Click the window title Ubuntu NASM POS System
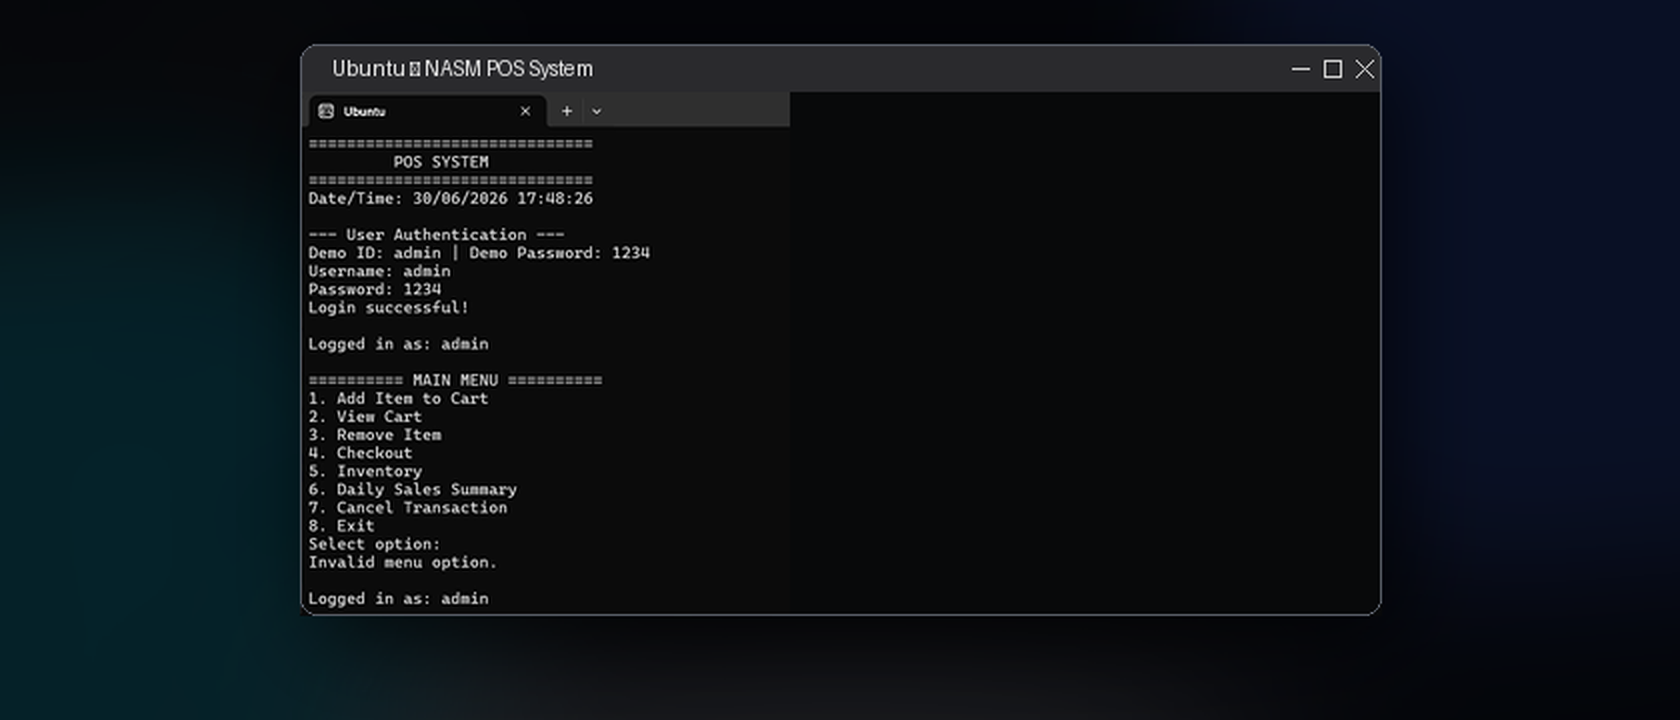Image resolution: width=1680 pixels, height=720 pixels. point(462,69)
